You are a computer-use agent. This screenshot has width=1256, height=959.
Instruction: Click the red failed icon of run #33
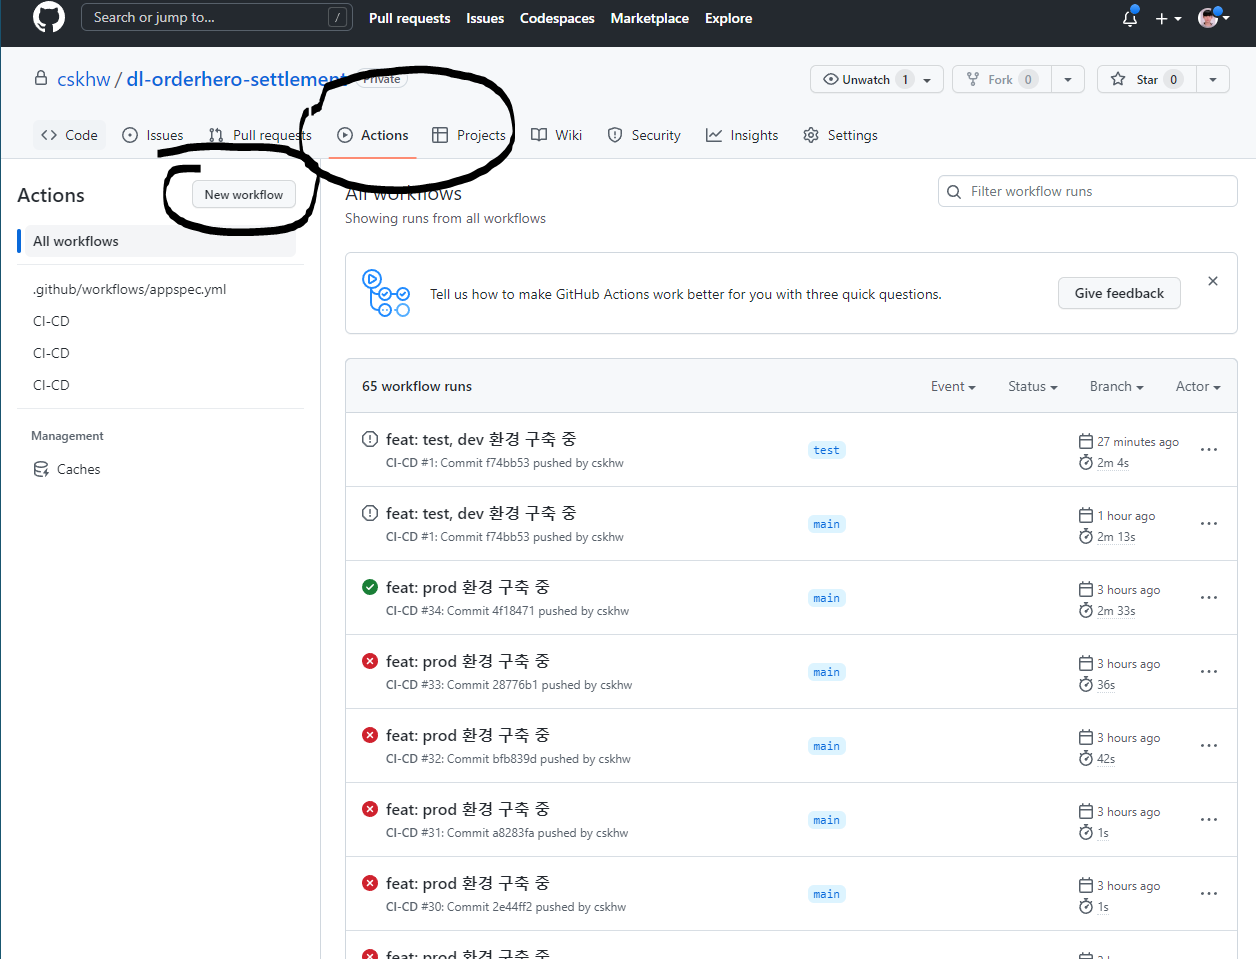coord(370,661)
